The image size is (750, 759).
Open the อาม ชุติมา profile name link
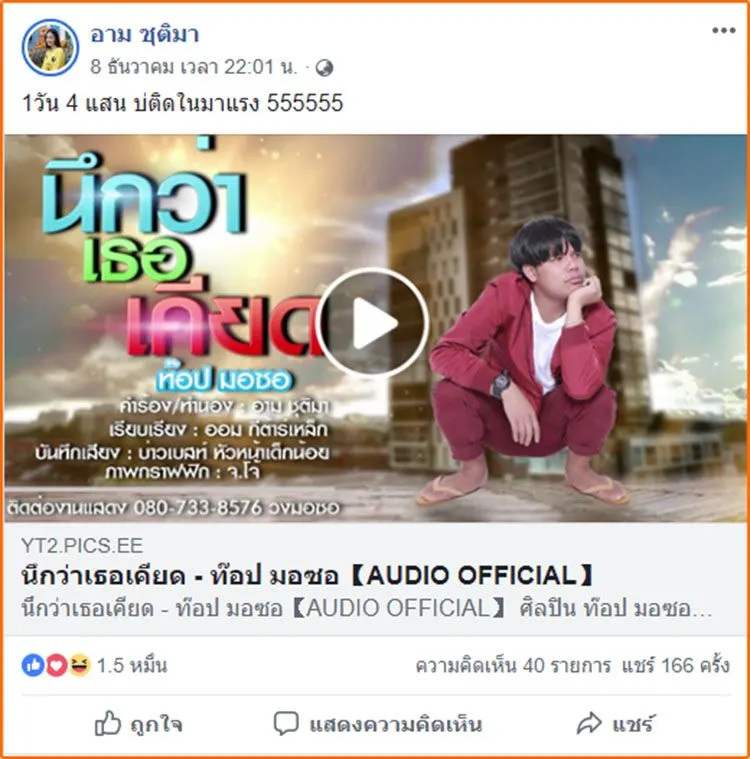point(144,35)
